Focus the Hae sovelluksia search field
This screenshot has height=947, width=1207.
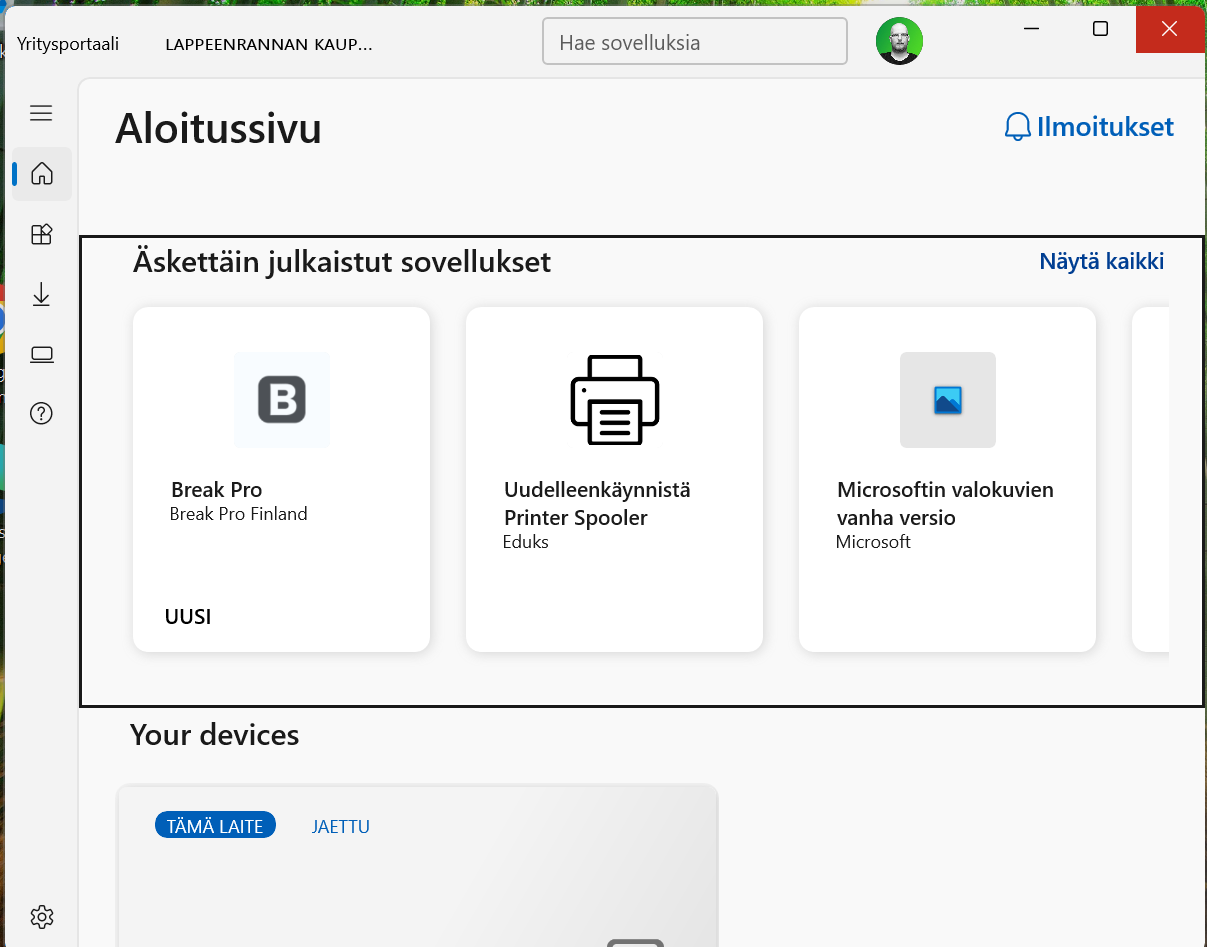point(695,42)
